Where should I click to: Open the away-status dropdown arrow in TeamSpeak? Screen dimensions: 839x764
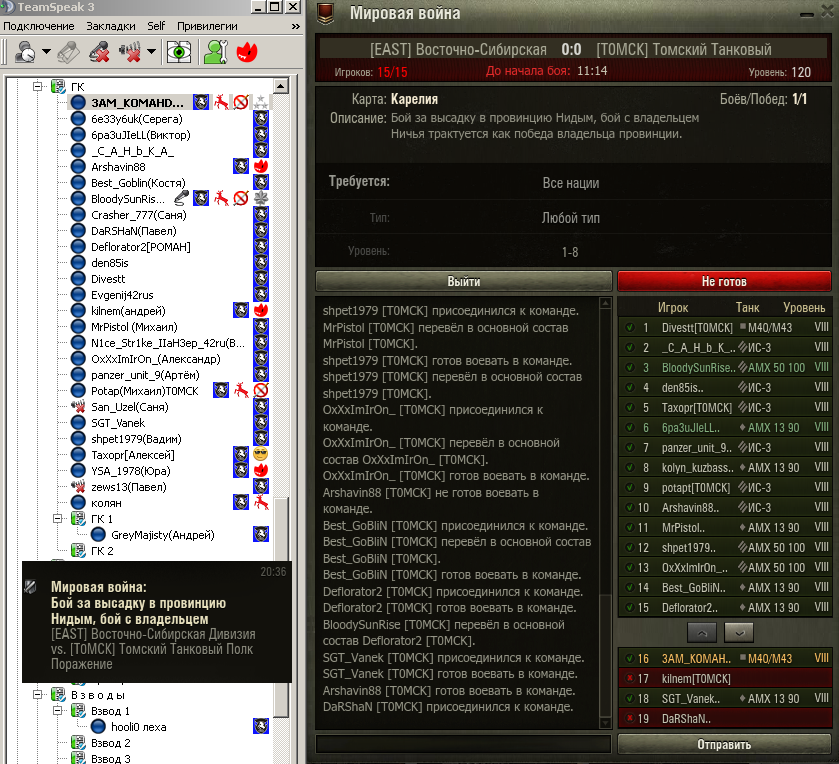pyautogui.click(x=47, y=52)
